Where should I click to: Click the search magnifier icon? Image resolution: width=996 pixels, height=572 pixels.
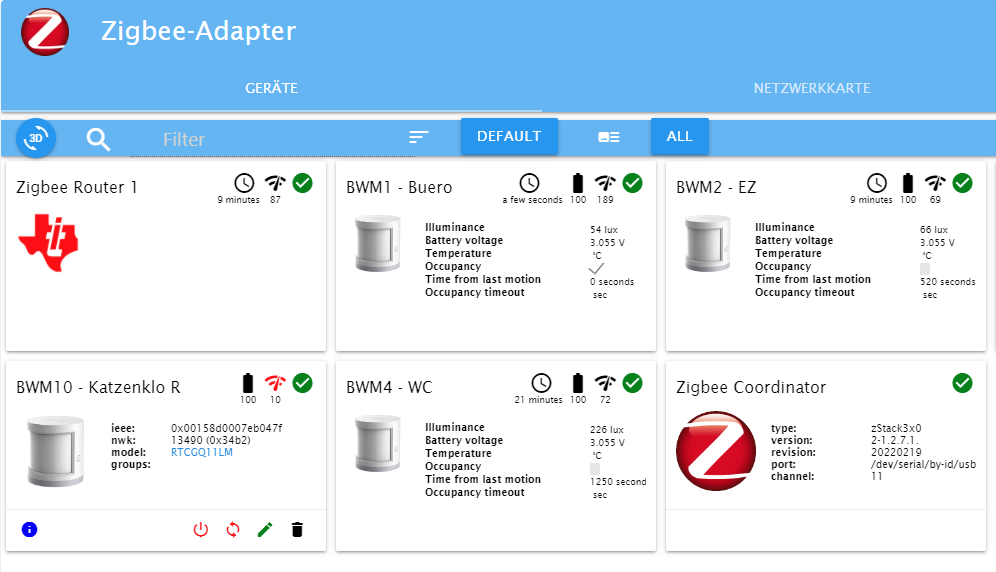click(98, 138)
